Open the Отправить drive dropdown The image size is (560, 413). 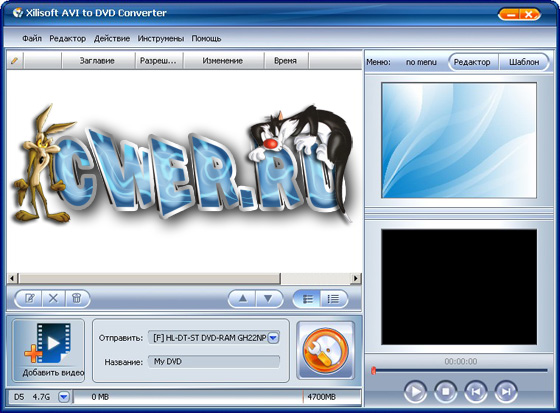coord(273,338)
